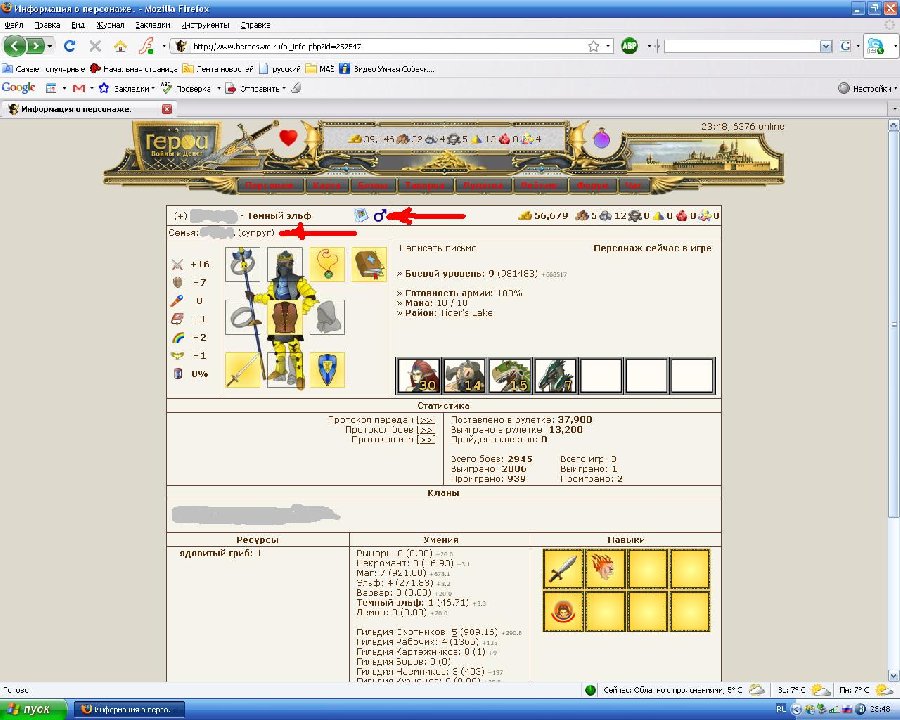
Task: Open the Adblock Plus ABP icon
Action: click(x=630, y=46)
